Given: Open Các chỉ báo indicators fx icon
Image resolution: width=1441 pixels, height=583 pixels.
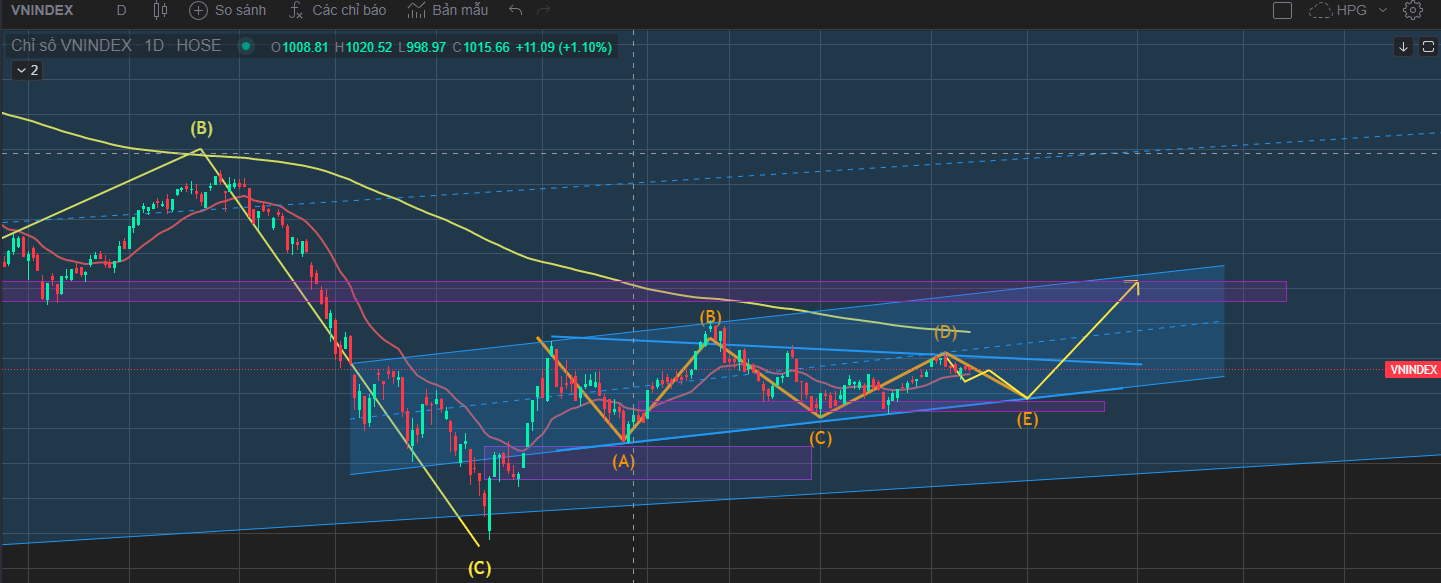Looking at the screenshot, I should pos(296,11).
